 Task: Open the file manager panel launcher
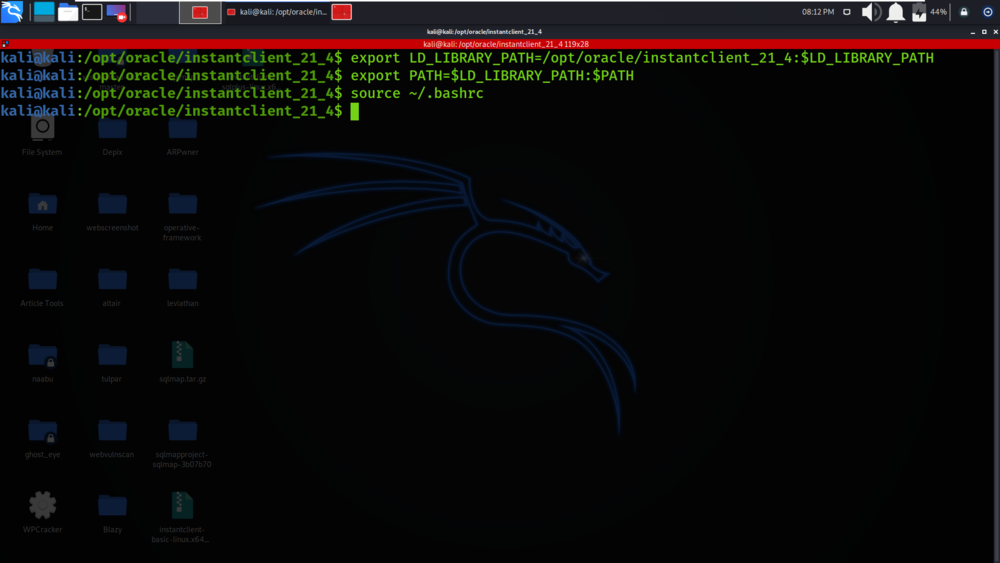point(68,12)
